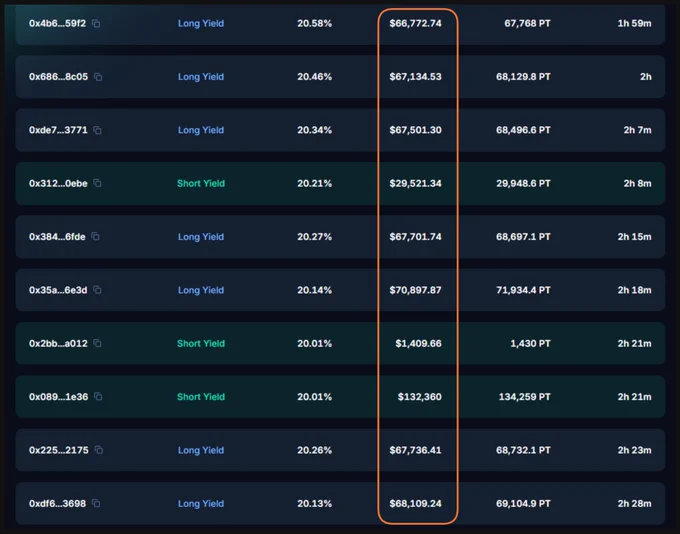Click Long Yield in the 0x4b6...59f2 row
Screen dimensions: 680x534
click(201, 23)
